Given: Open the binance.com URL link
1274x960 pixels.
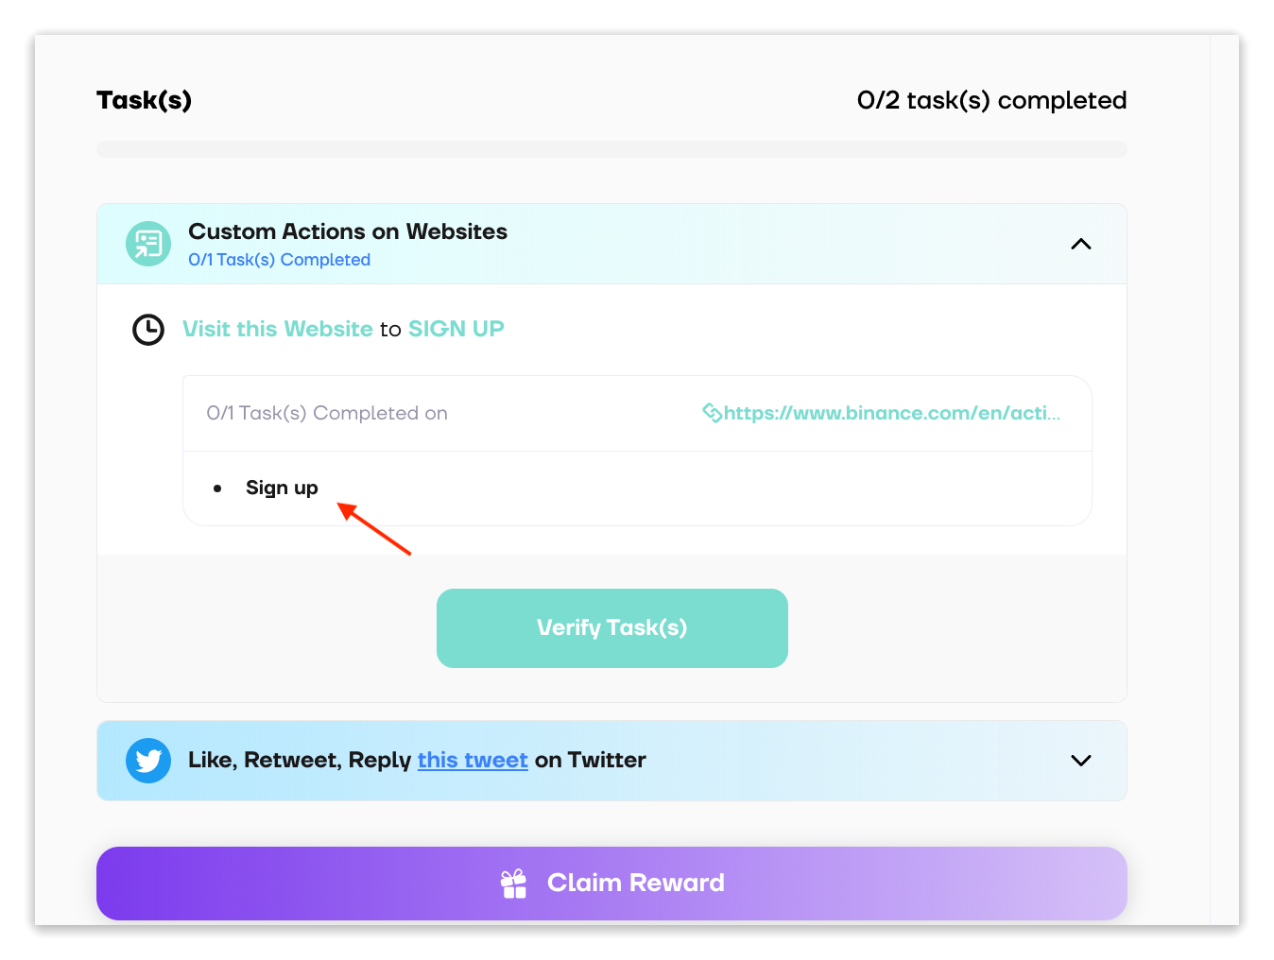Looking at the screenshot, I should [891, 413].
